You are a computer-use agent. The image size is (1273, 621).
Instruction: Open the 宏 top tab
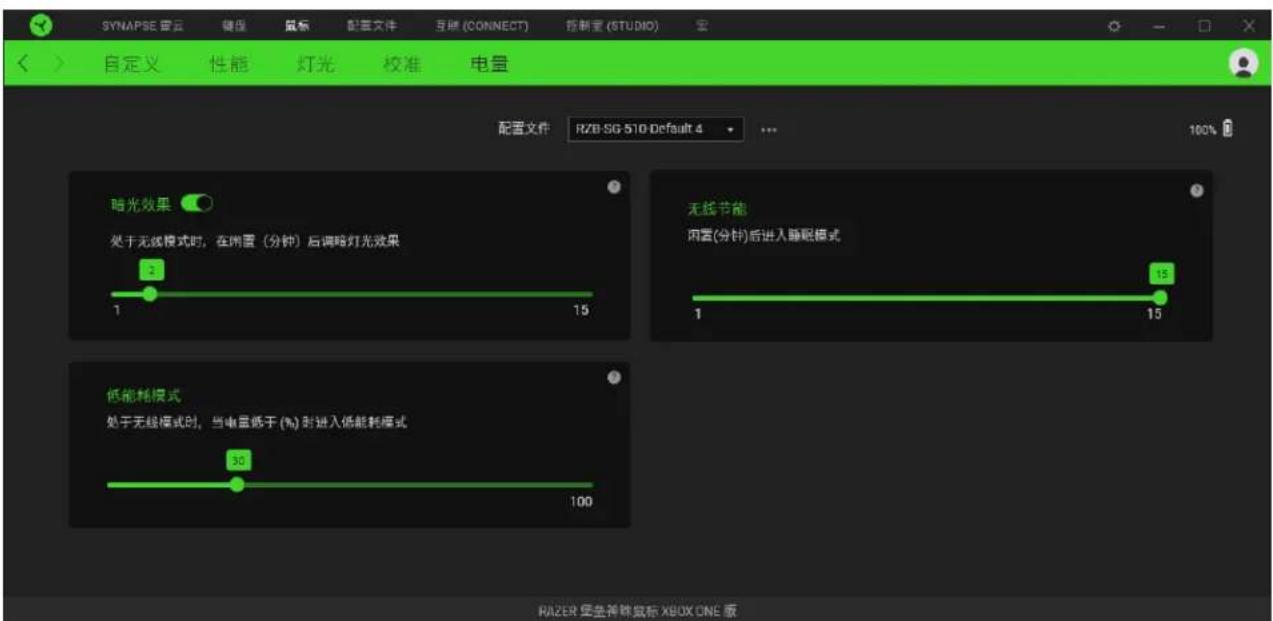pos(702,26)
